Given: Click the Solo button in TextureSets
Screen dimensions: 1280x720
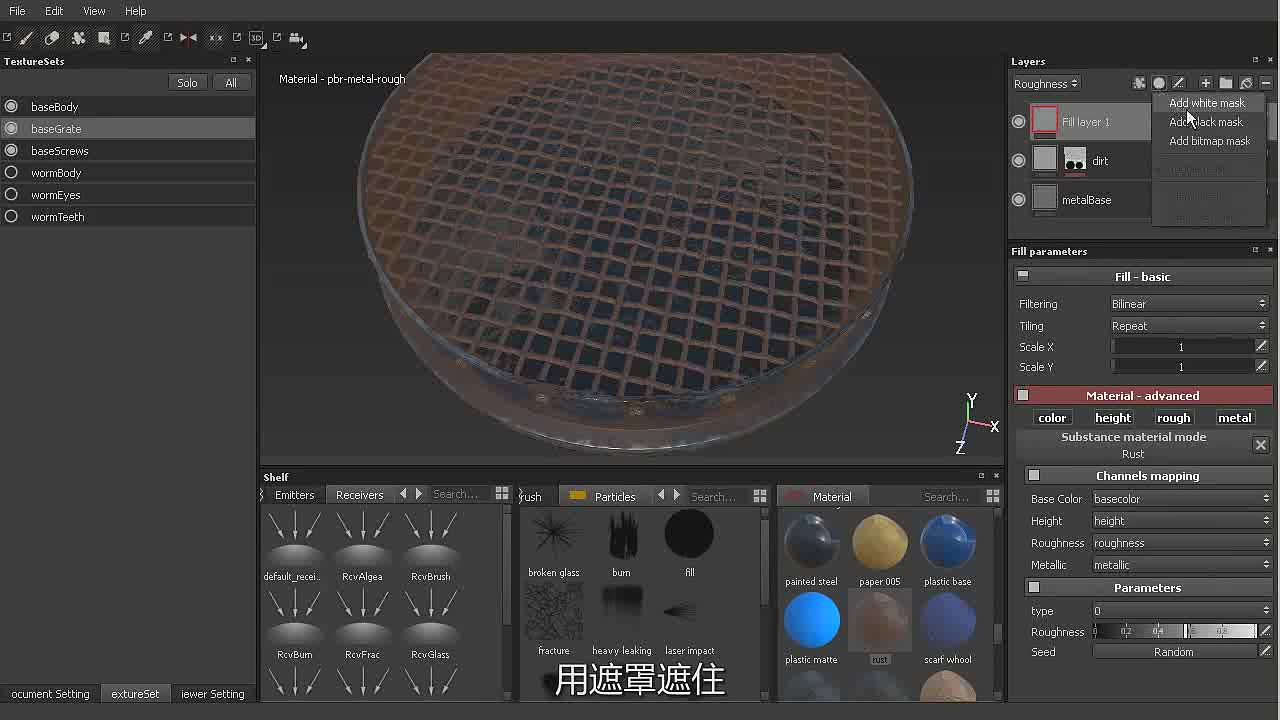Looking at the screenshot, I should click(187, 83).
